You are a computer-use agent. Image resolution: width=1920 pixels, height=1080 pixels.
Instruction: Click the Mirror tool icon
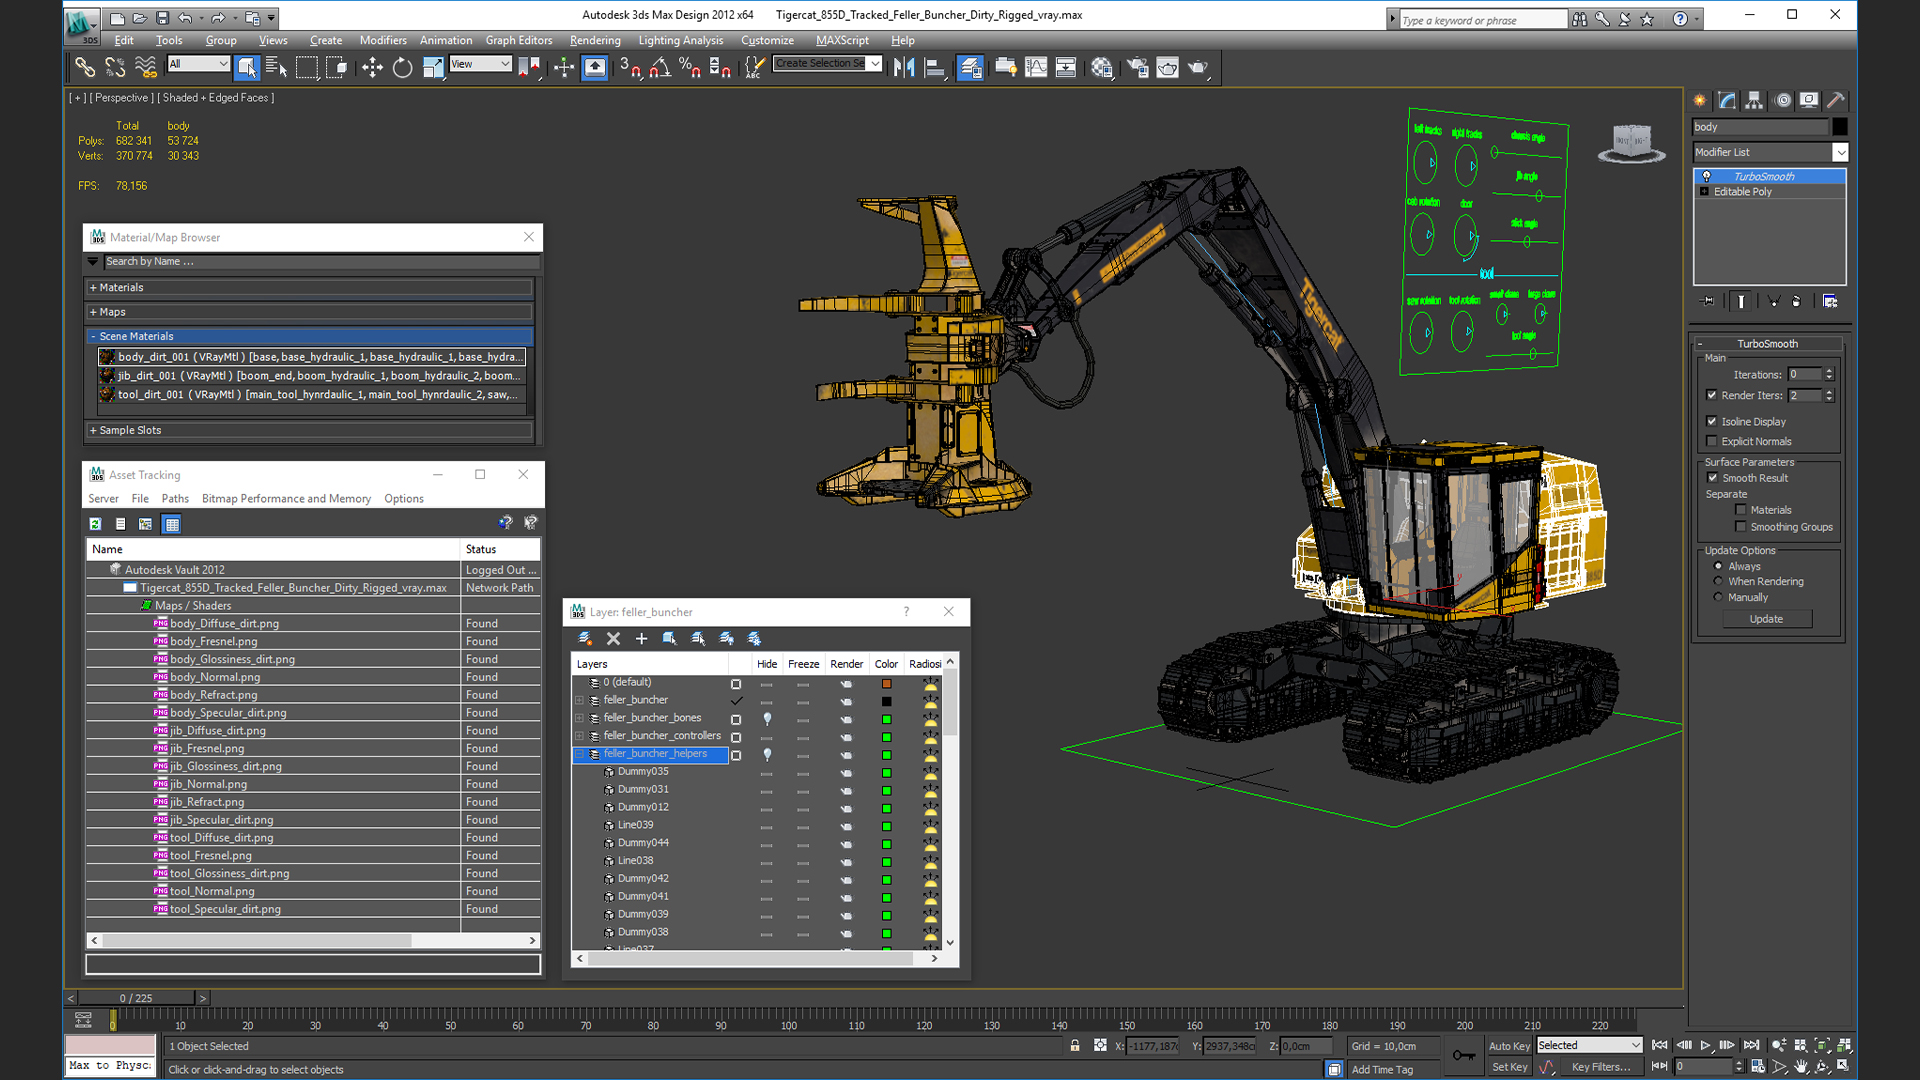pyautogui.click(x=904, y=67)
